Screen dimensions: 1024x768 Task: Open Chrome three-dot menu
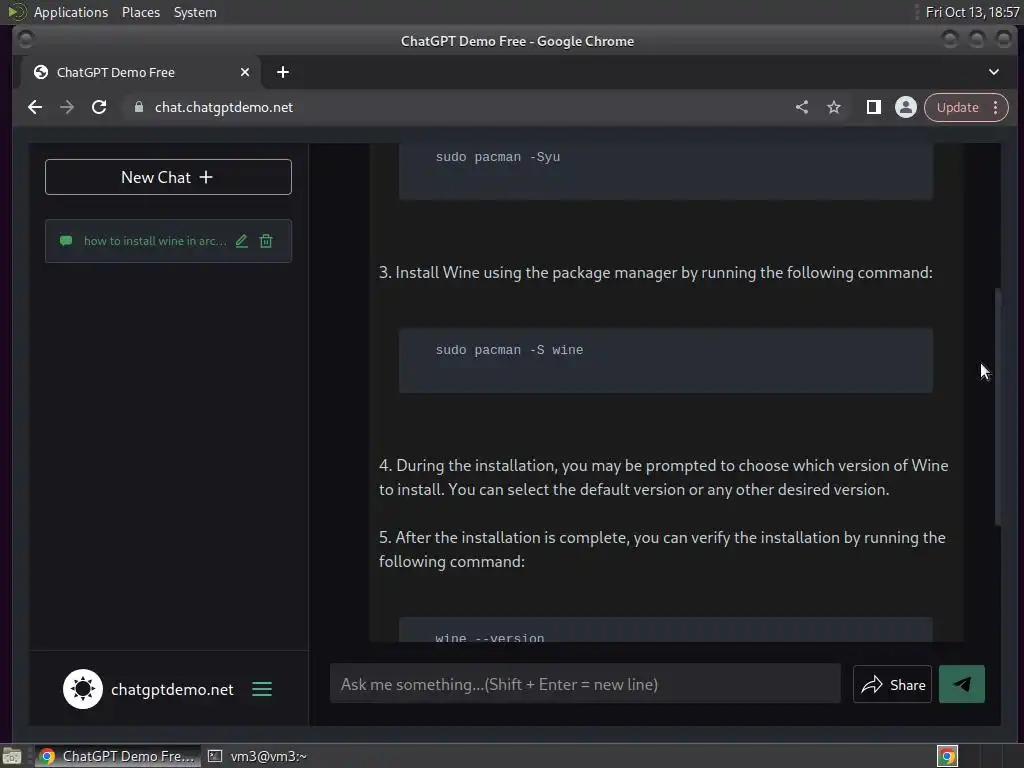[x=995, y=107]
